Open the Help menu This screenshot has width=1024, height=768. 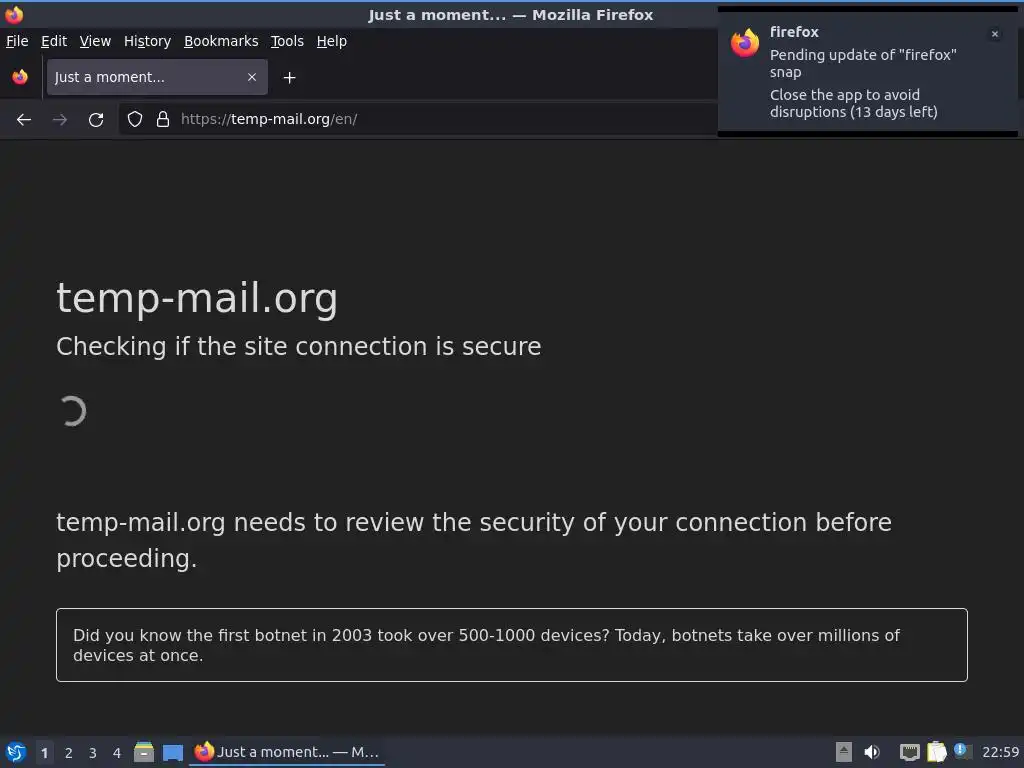click(x=332, y=41)
